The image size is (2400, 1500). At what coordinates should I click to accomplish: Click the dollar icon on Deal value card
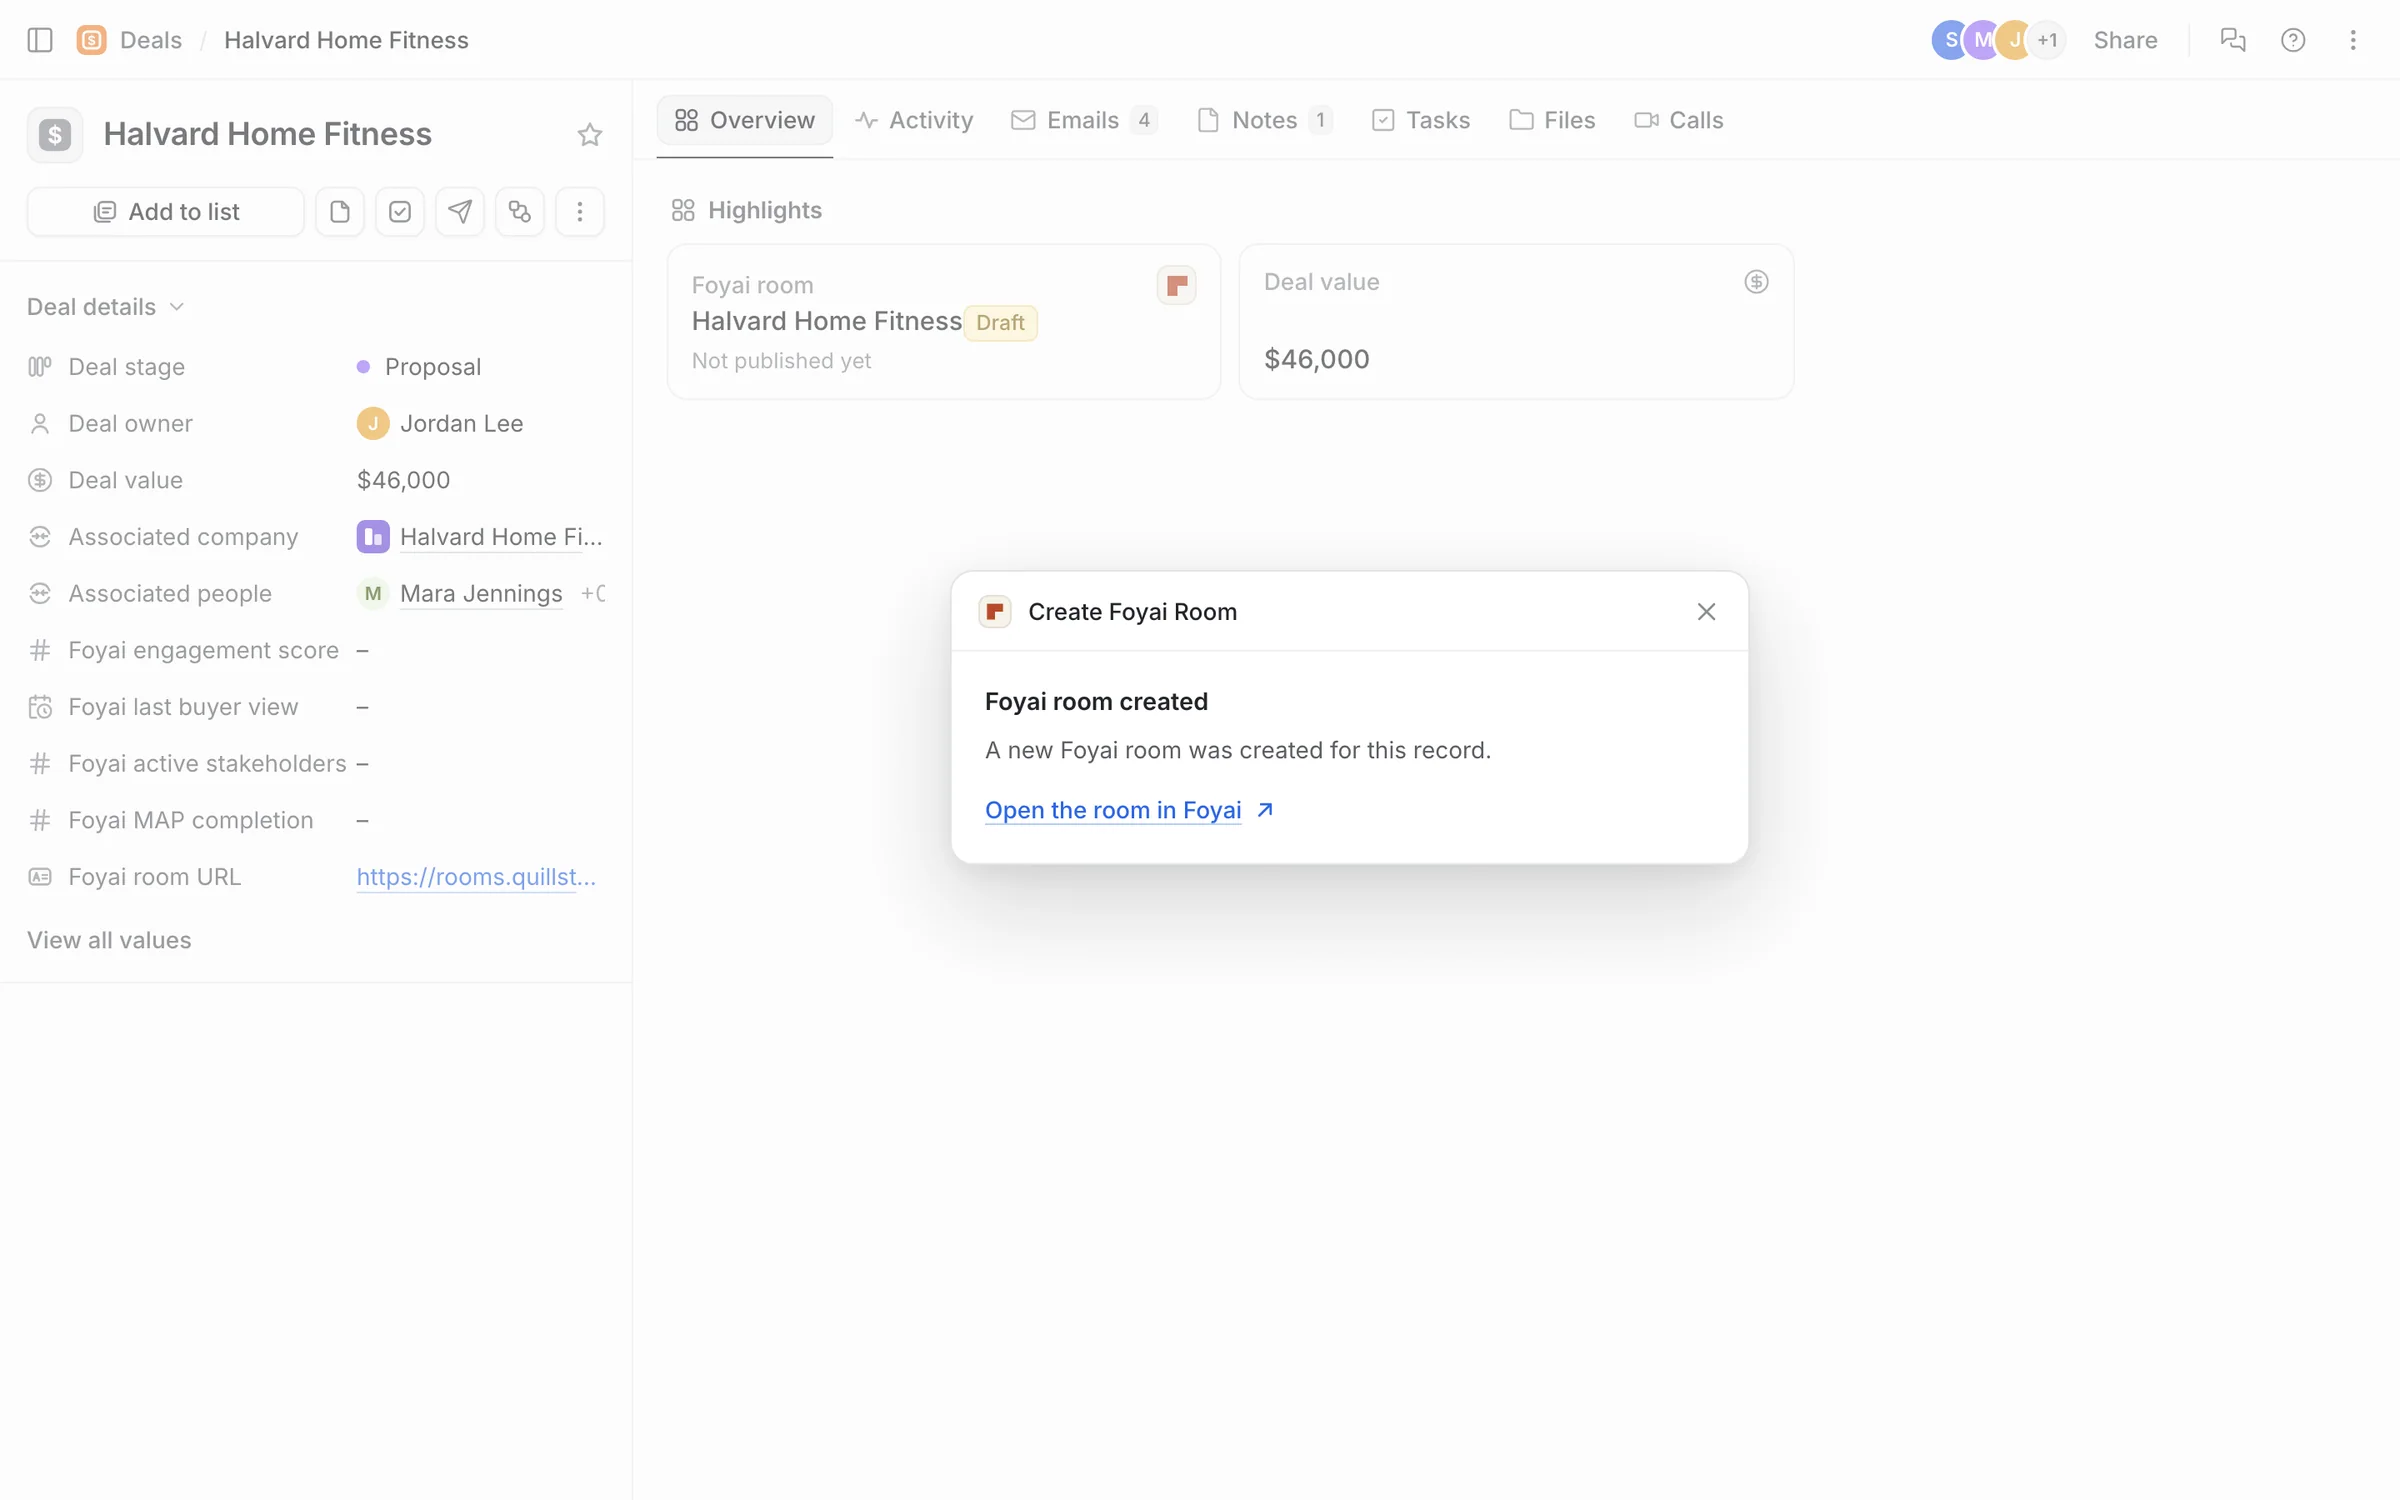point(1756,282)
